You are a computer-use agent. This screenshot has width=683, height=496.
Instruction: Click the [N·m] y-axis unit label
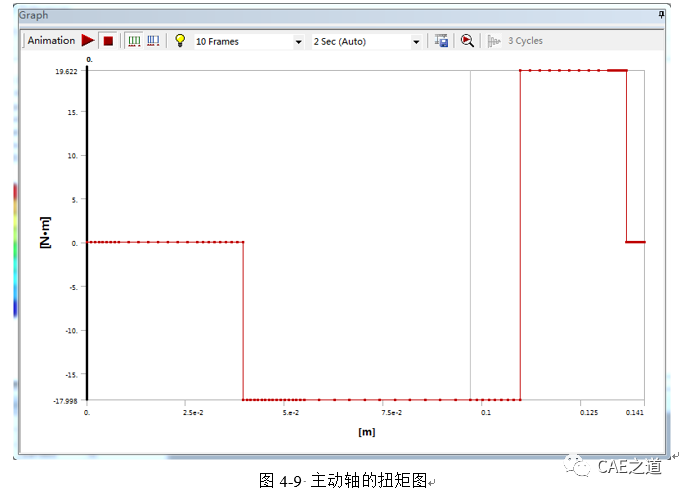(45, 233)
